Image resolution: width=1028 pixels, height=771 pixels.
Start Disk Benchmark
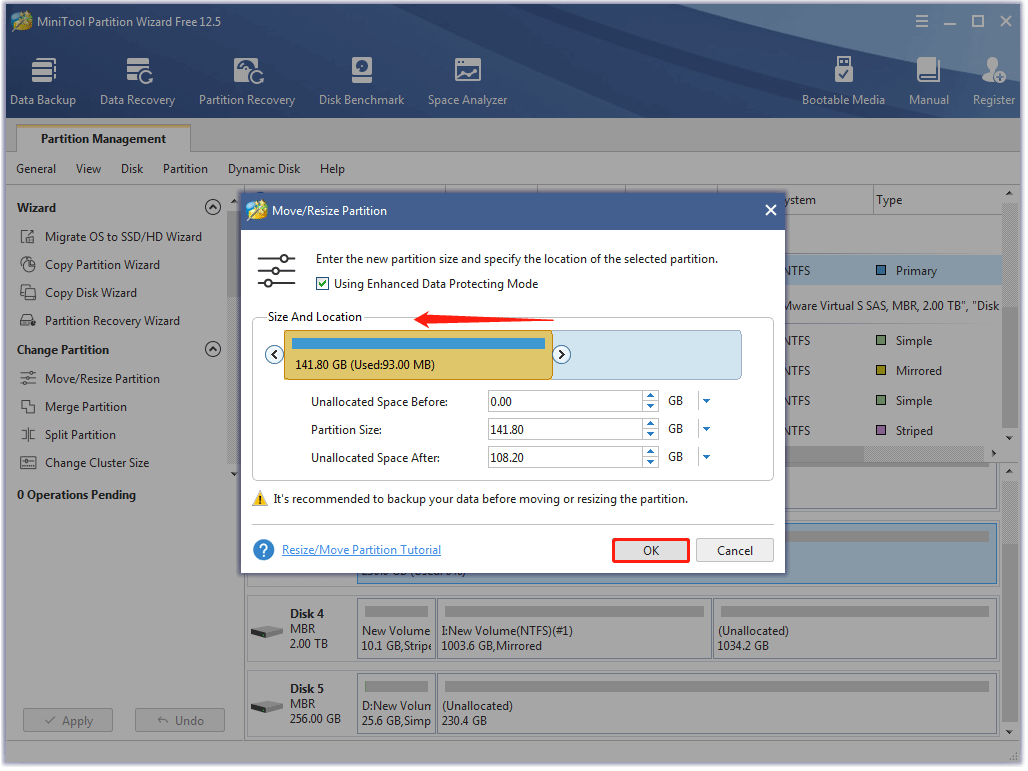361,82
